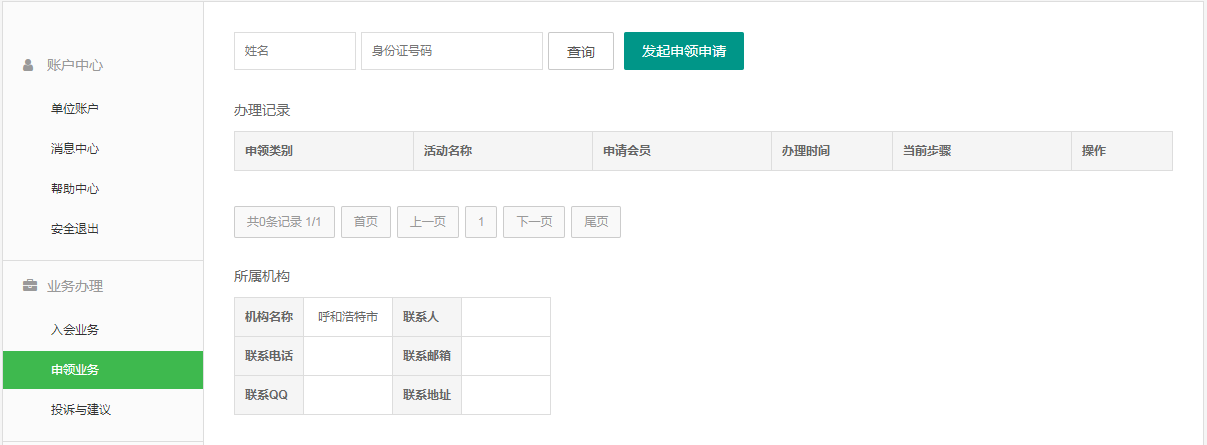This screenshot has width=1207, height=445.
Task: Click the 账户中心 user icon
Action: point(28,65)
